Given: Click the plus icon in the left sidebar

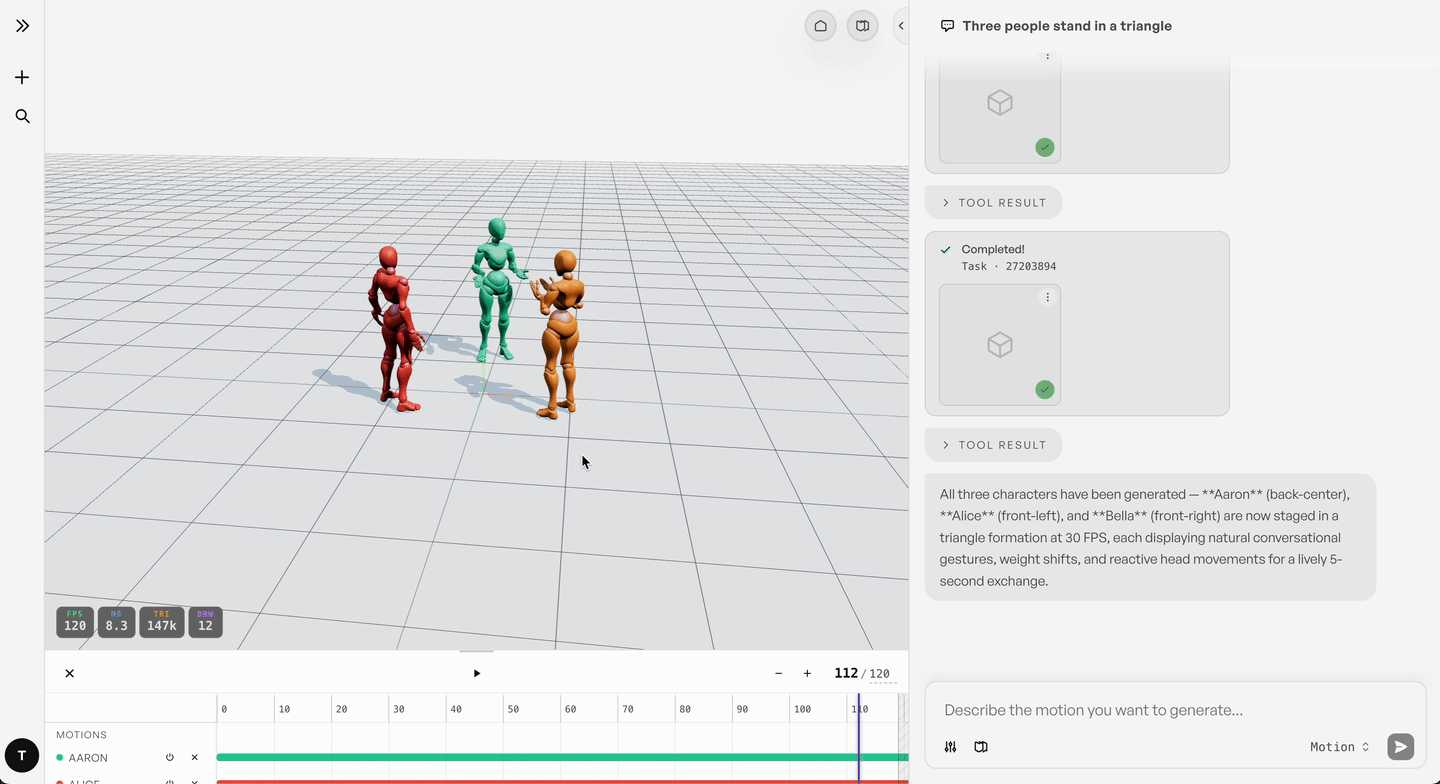Looking at the screenshot, I should 22,77.
